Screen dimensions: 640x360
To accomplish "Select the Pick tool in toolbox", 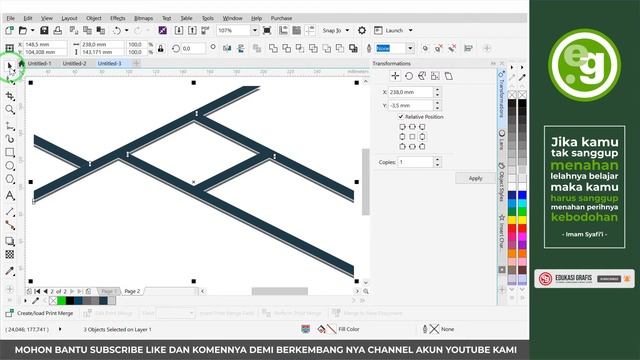I will tap(9, 66).
